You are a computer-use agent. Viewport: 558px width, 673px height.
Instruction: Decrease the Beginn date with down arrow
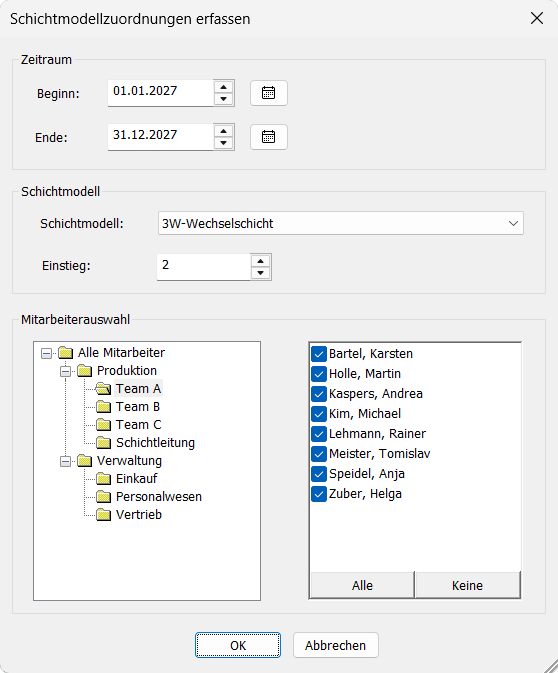pos(223,99)
